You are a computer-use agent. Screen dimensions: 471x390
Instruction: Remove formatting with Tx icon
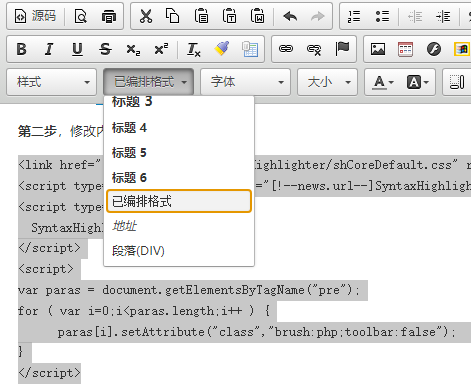coord(194,49)
